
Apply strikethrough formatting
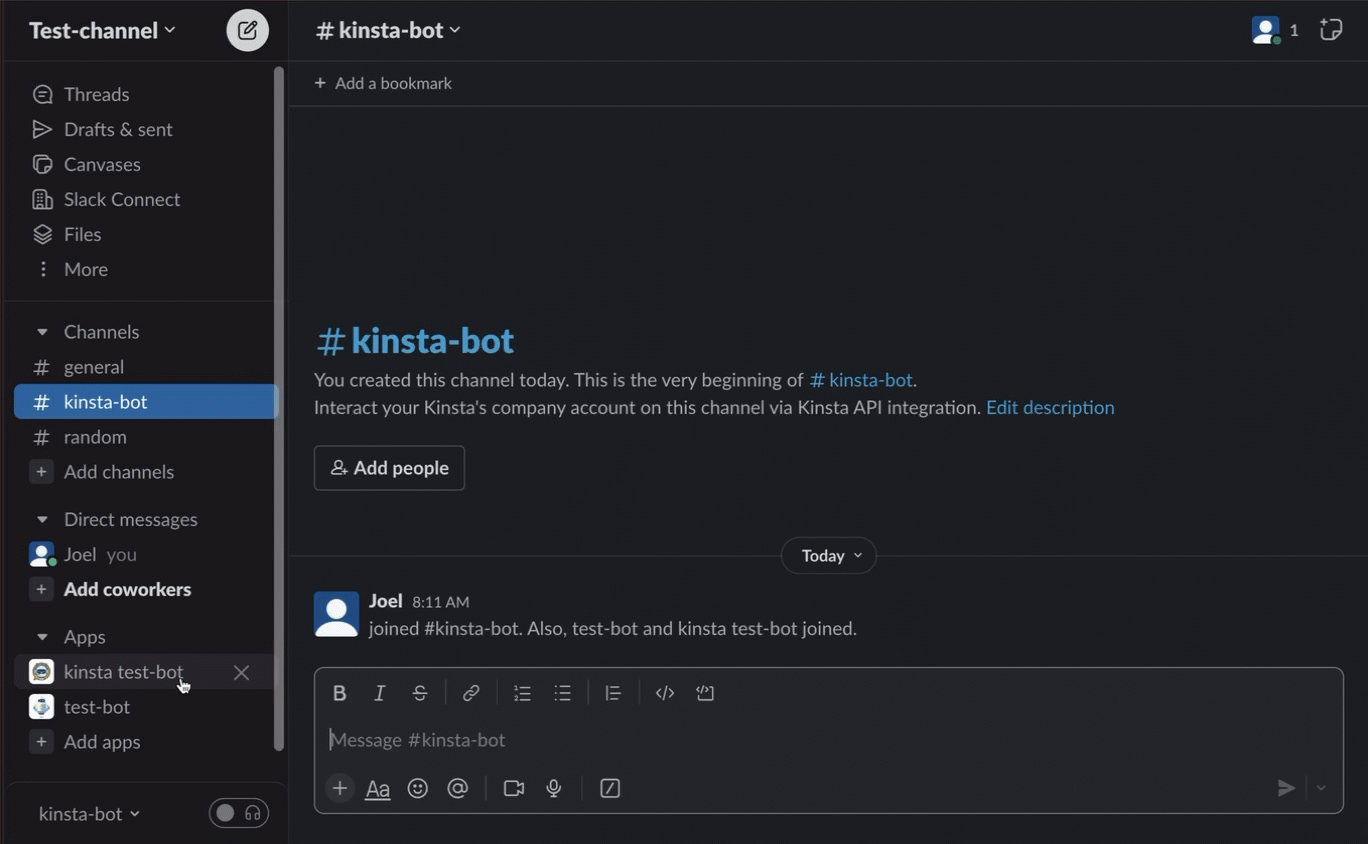(419, 691)
